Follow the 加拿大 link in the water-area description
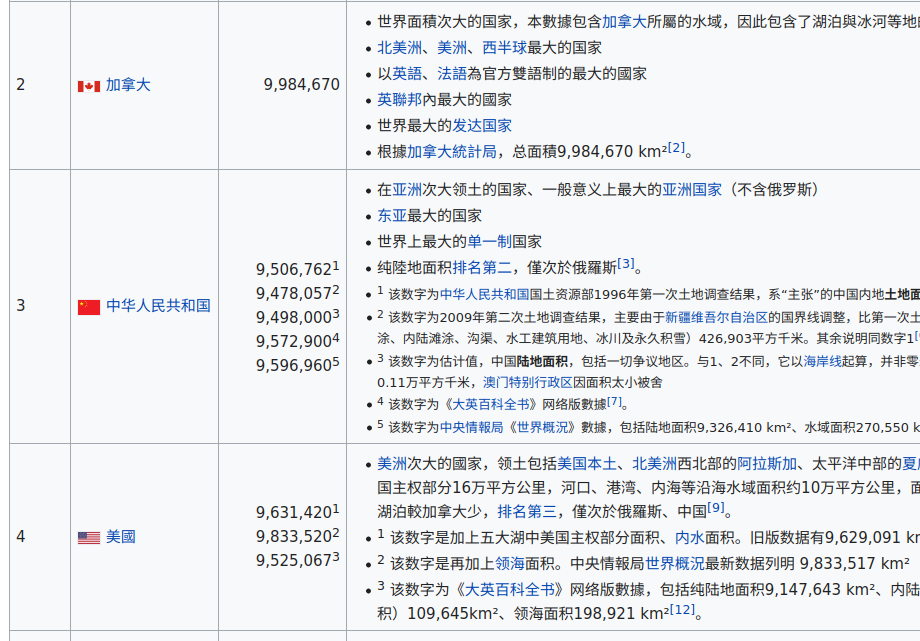 point(624,22)
